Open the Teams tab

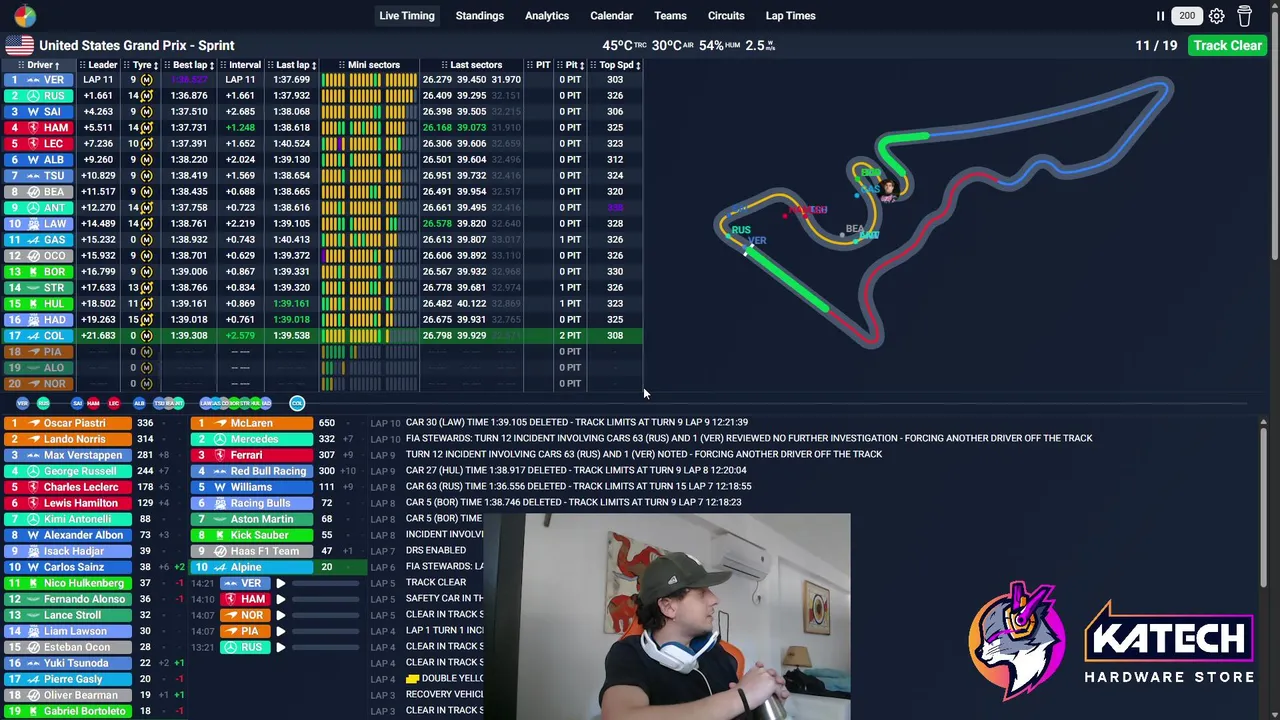tap(670, 16)
